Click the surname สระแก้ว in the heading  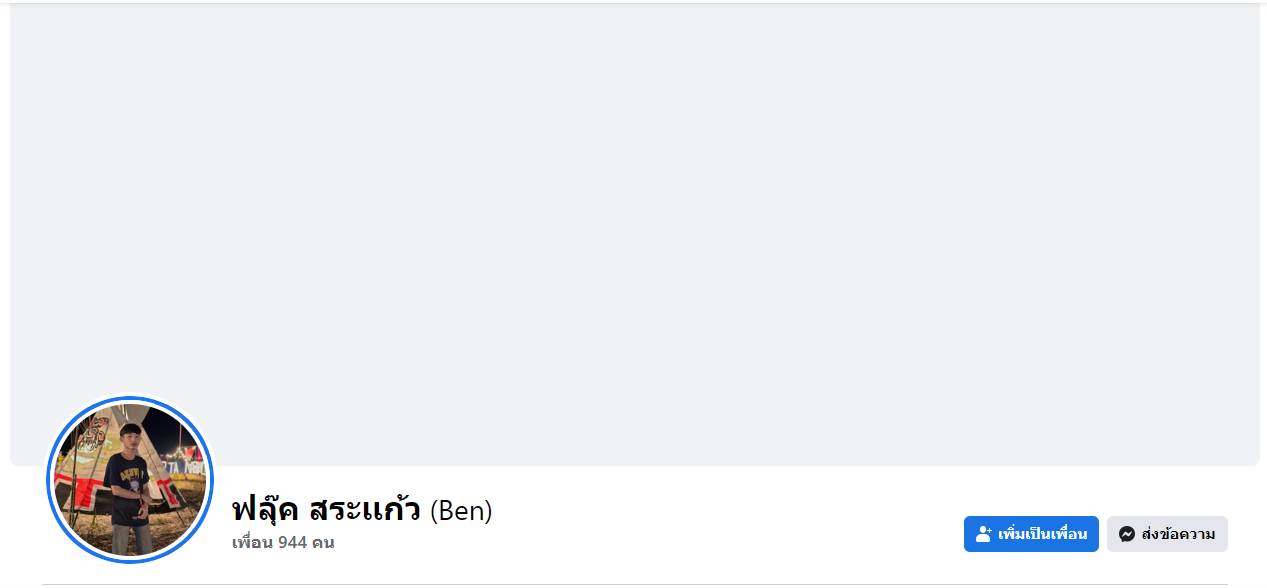click(x=364, y=511)
